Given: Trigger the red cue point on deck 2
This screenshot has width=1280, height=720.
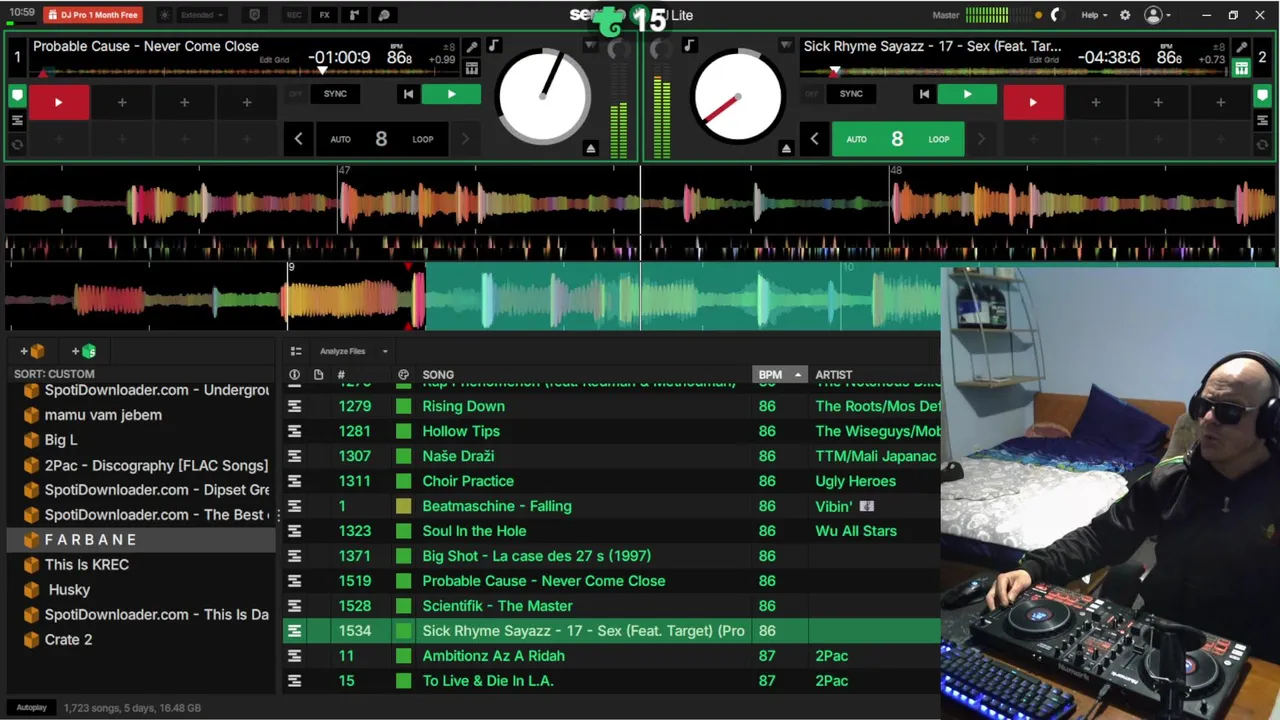Looking at the screenshot, I should pyautogui.click(x=1033, y=102).
